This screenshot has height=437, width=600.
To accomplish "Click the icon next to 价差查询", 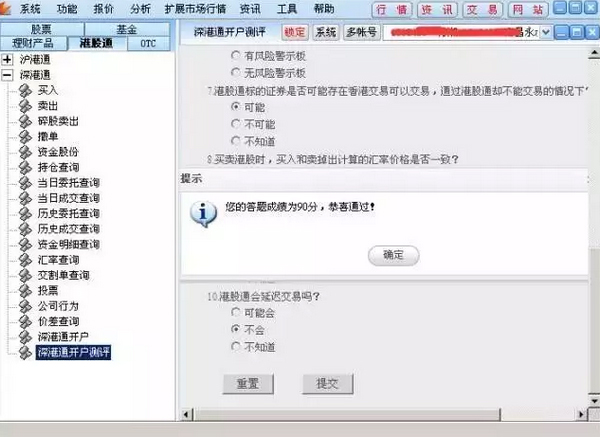I will click(25, 321).
